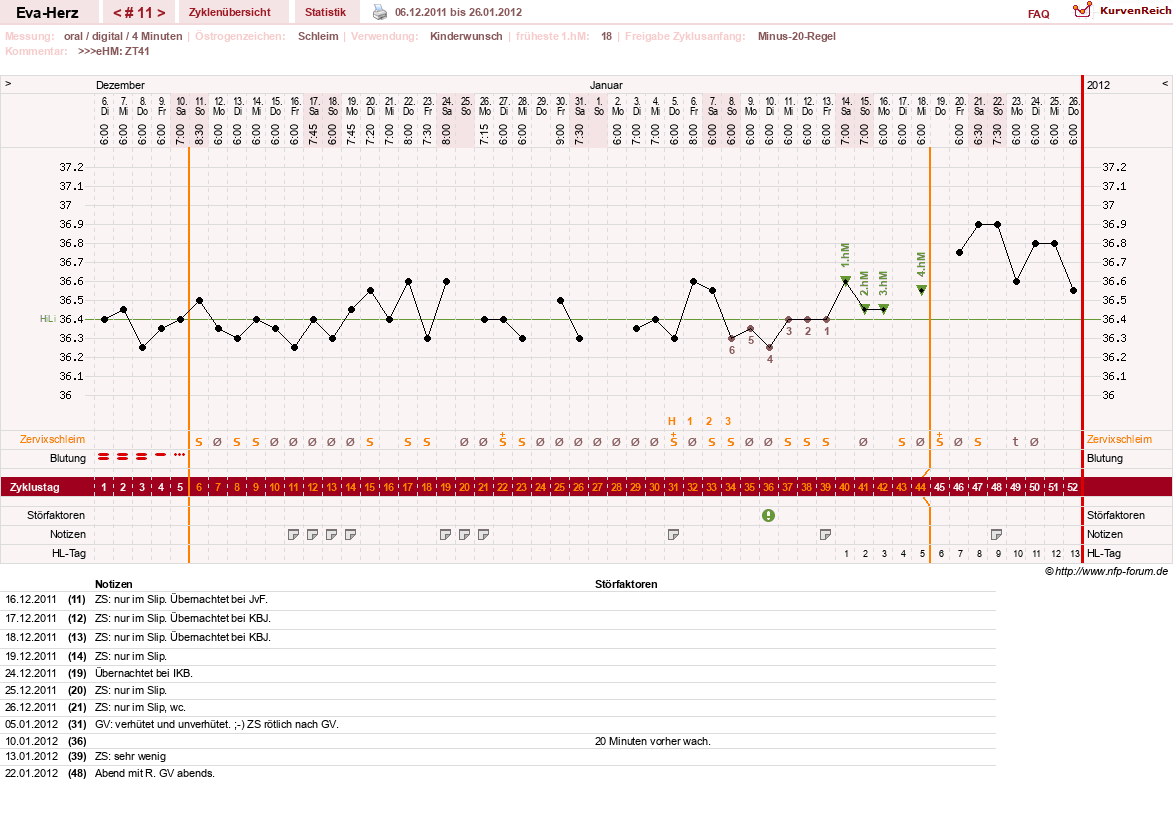The image size is (1173, 823).
Task: Click the bleeding mark on cycle day 1
Action: click(104, 456)
